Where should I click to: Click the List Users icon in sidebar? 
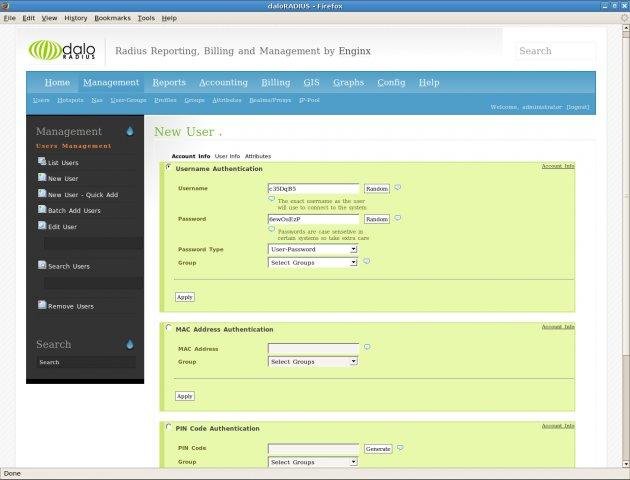(42, 161)
